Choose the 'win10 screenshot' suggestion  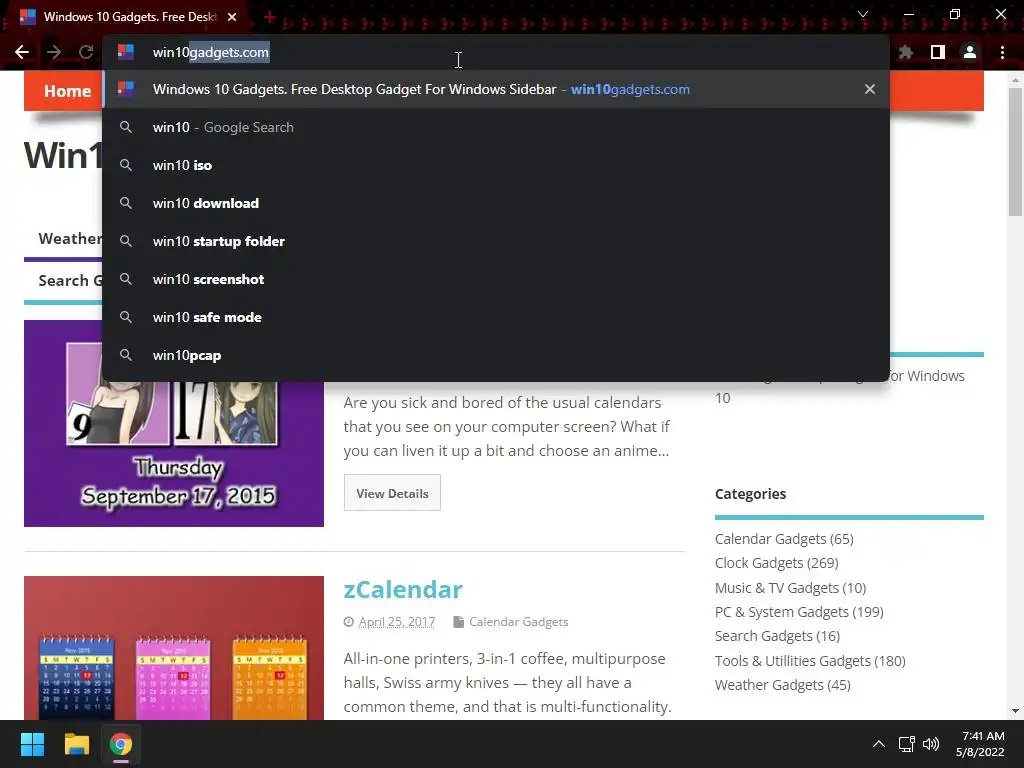(x=496, y=279)
